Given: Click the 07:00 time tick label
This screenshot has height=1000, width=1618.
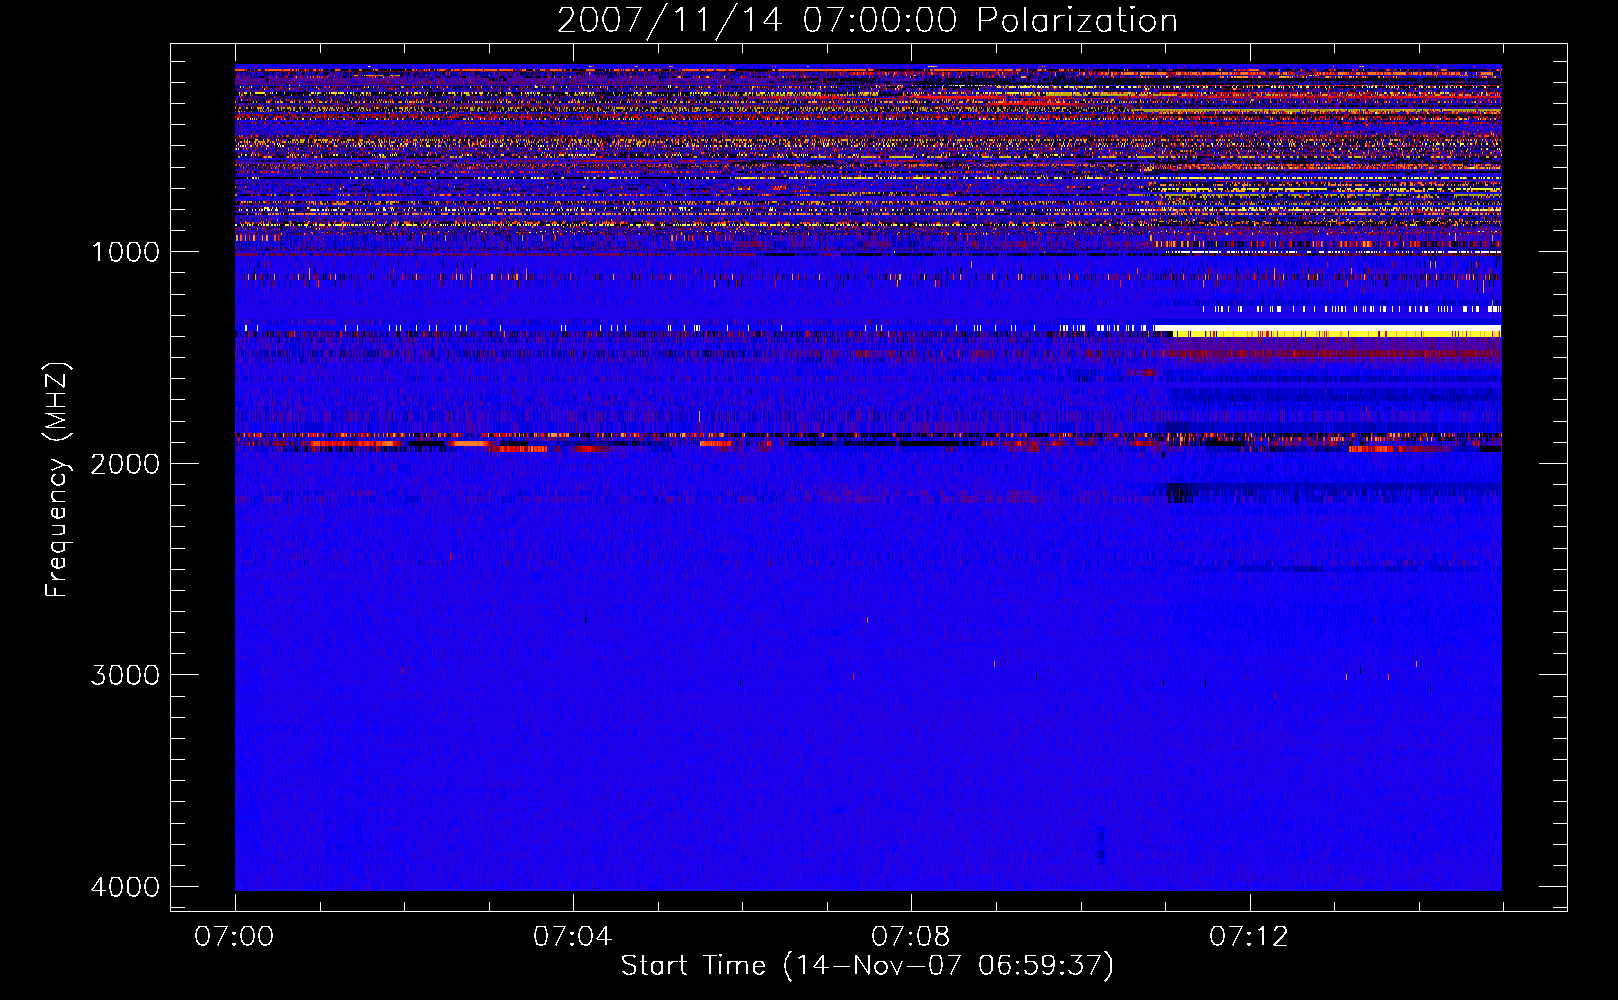Looking at the screenshot, I should click(x=234, y=937).
